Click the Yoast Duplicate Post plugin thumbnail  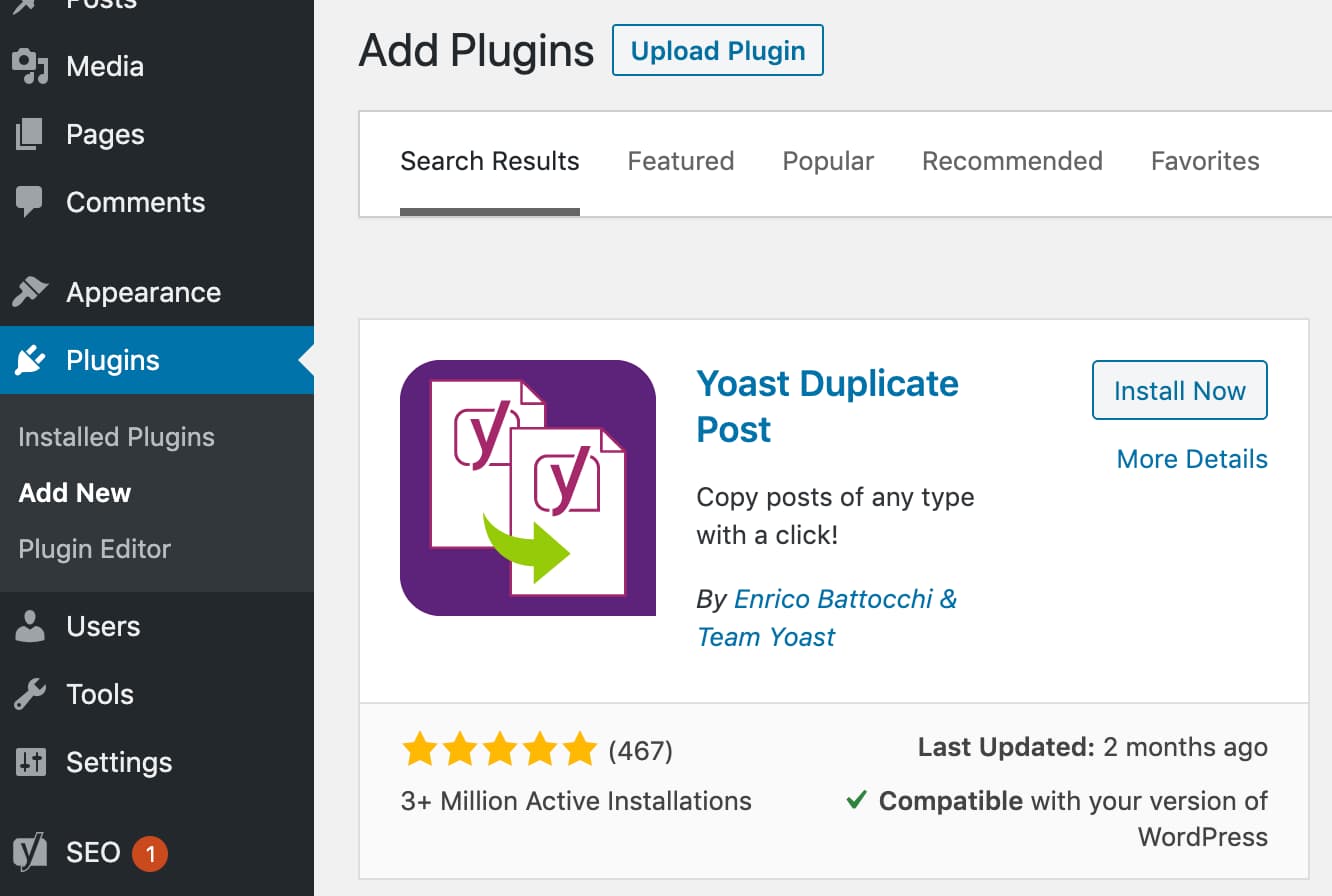pos(528,487)
